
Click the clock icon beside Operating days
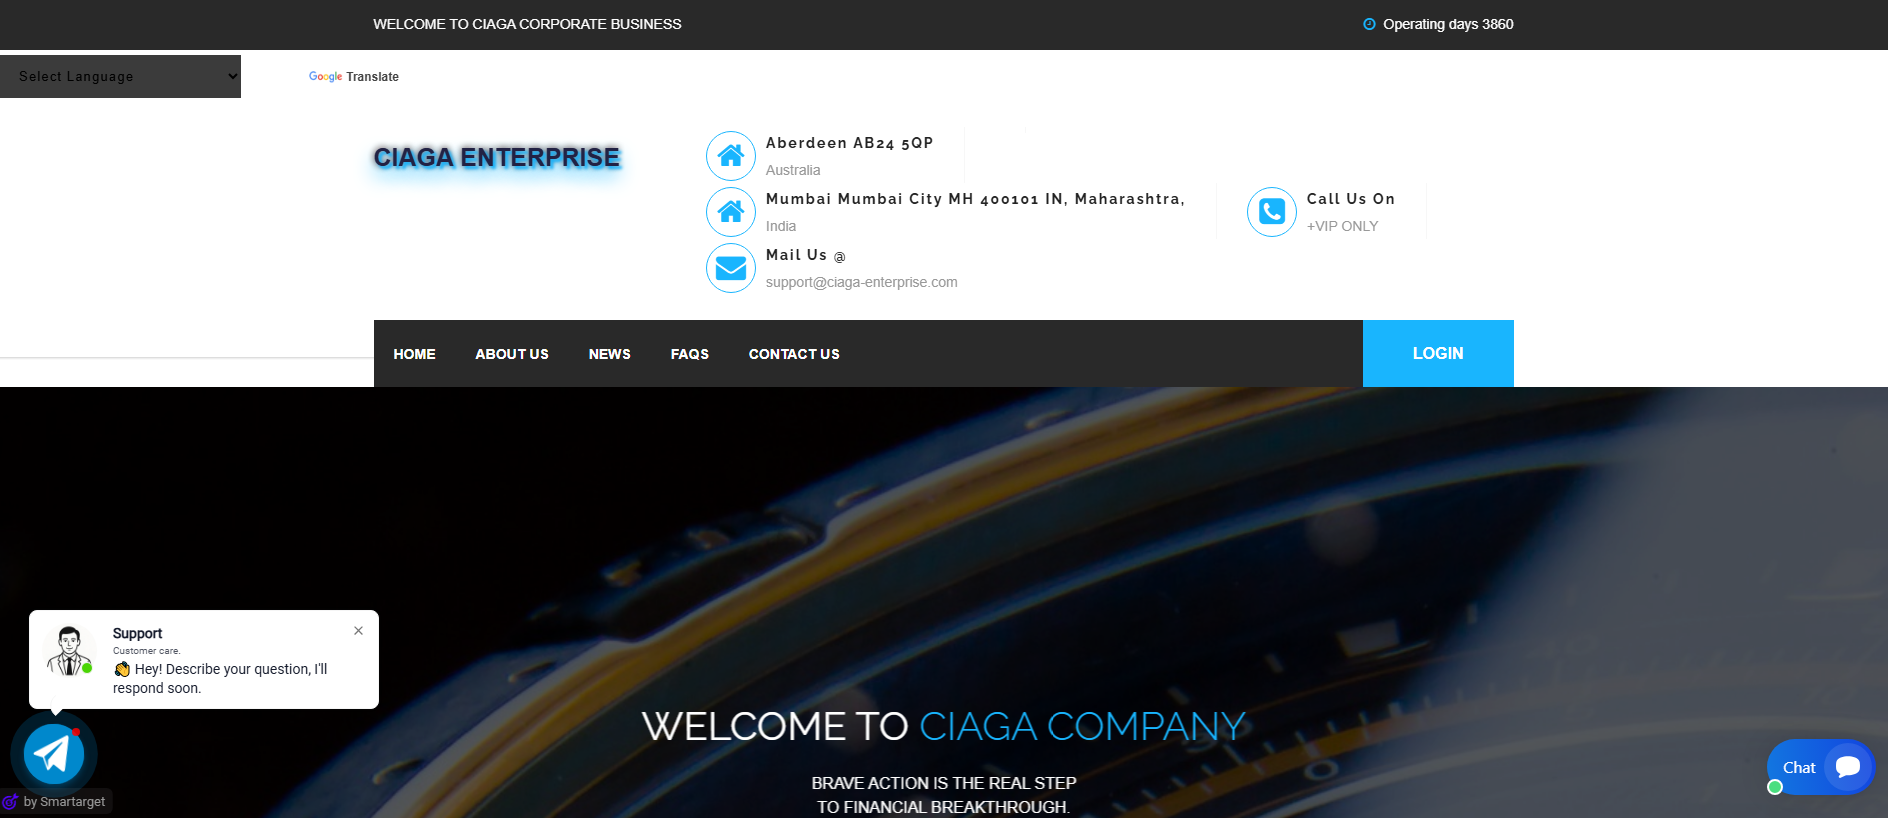click(x=1369, y=24)
